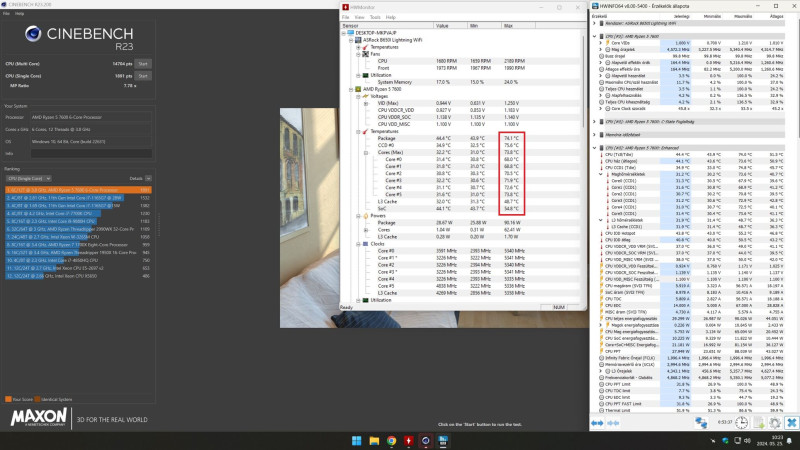
Task: Collapse the Clocks node in HWMonitor
Action: click(358, 244)
